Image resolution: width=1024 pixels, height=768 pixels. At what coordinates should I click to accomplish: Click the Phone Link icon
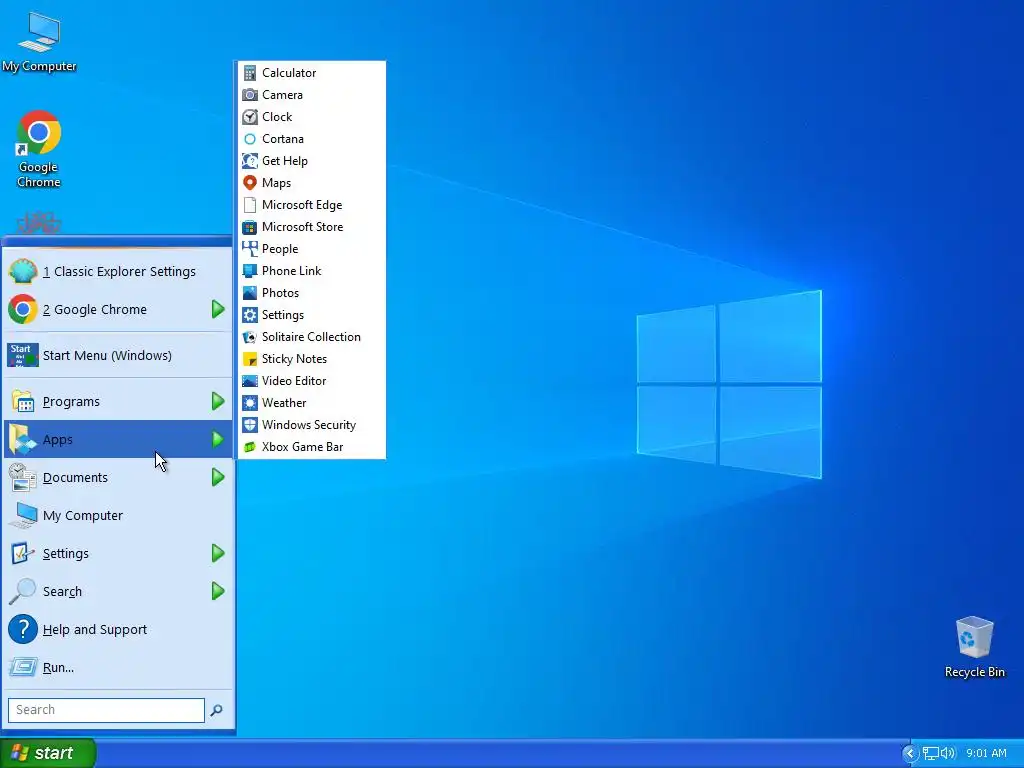[249, 271]
